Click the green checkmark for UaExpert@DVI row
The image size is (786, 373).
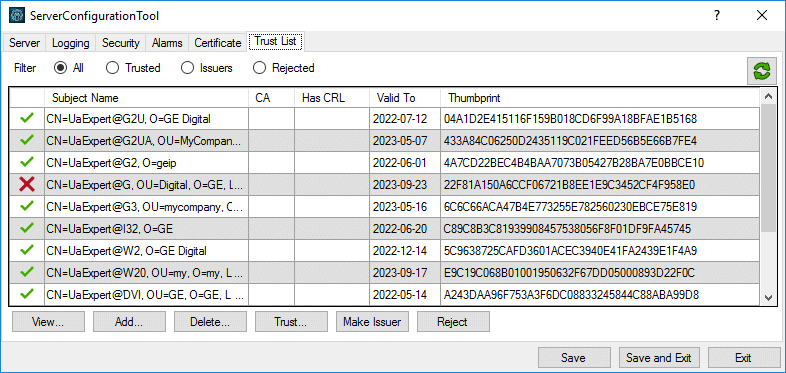pos(27,294)
